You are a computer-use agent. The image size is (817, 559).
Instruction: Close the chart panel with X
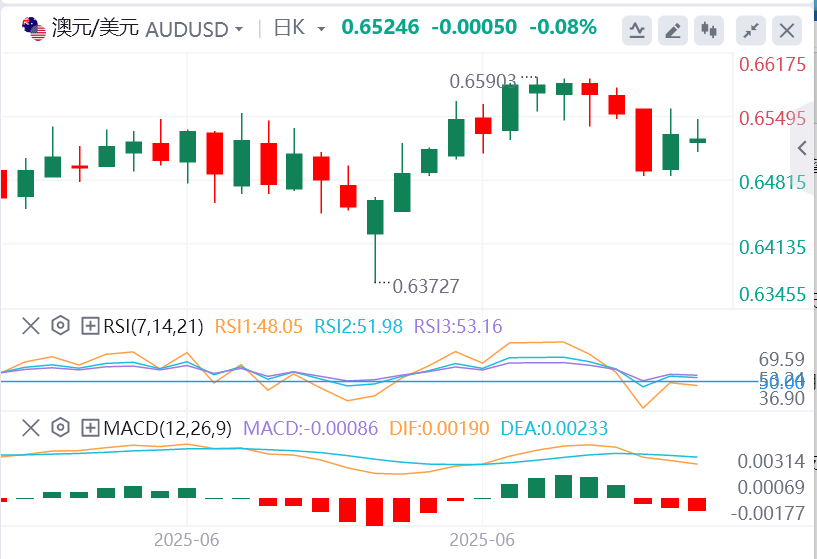click(787, 30)
